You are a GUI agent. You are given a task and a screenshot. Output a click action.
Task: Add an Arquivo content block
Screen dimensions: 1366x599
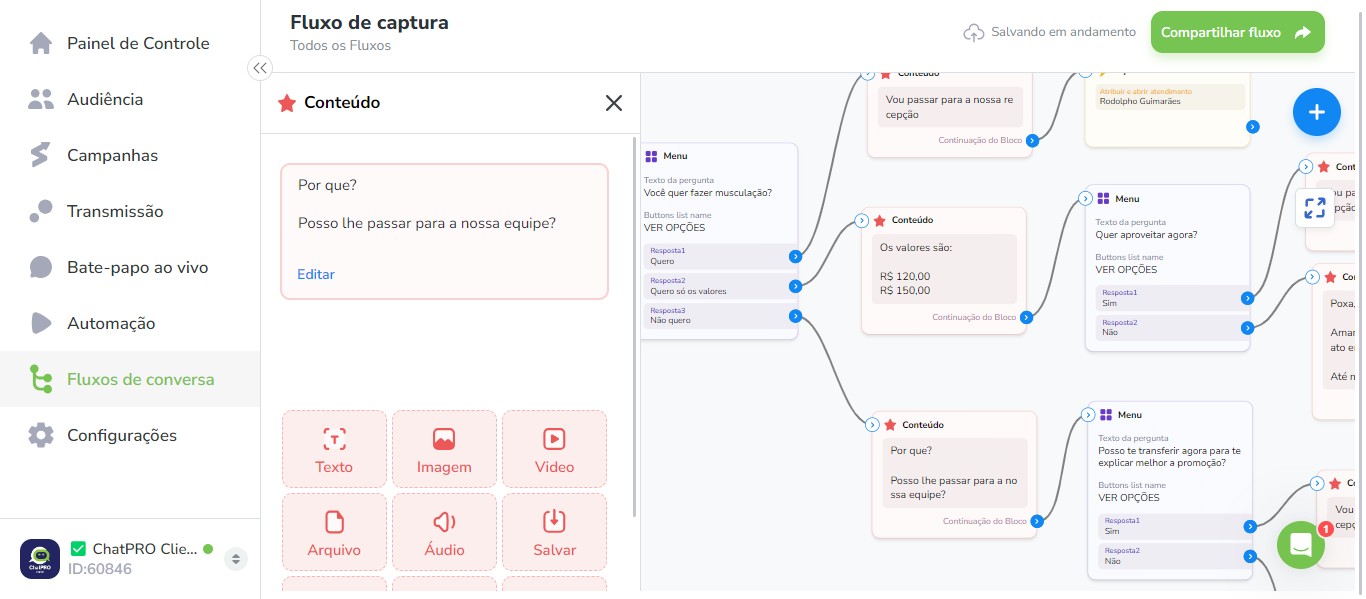[x=334, y=532]
